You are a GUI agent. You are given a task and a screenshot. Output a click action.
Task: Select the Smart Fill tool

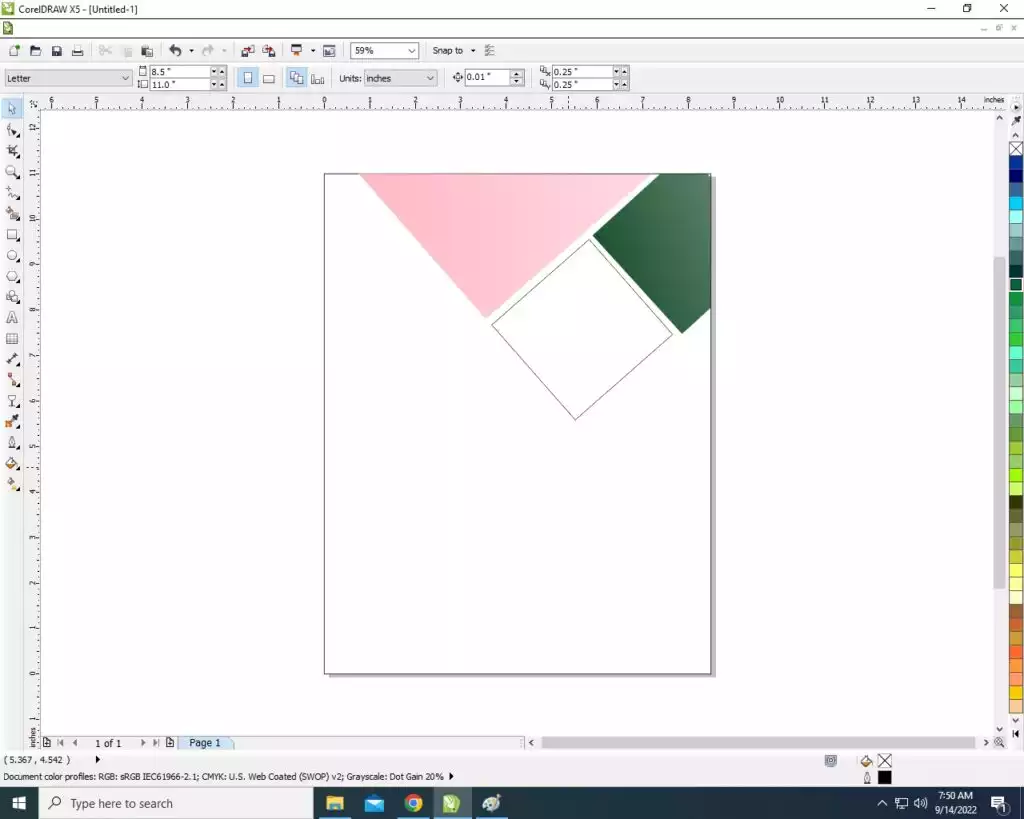12,214
